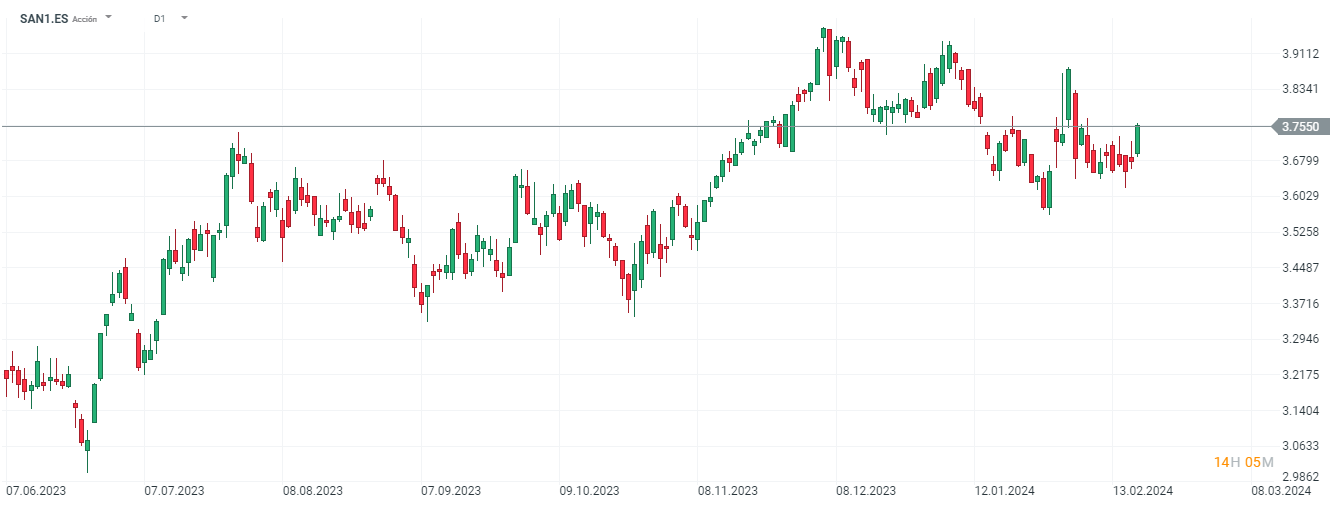
Task: Click the SAN1.ES symbol name
Action: coord(44,18)
